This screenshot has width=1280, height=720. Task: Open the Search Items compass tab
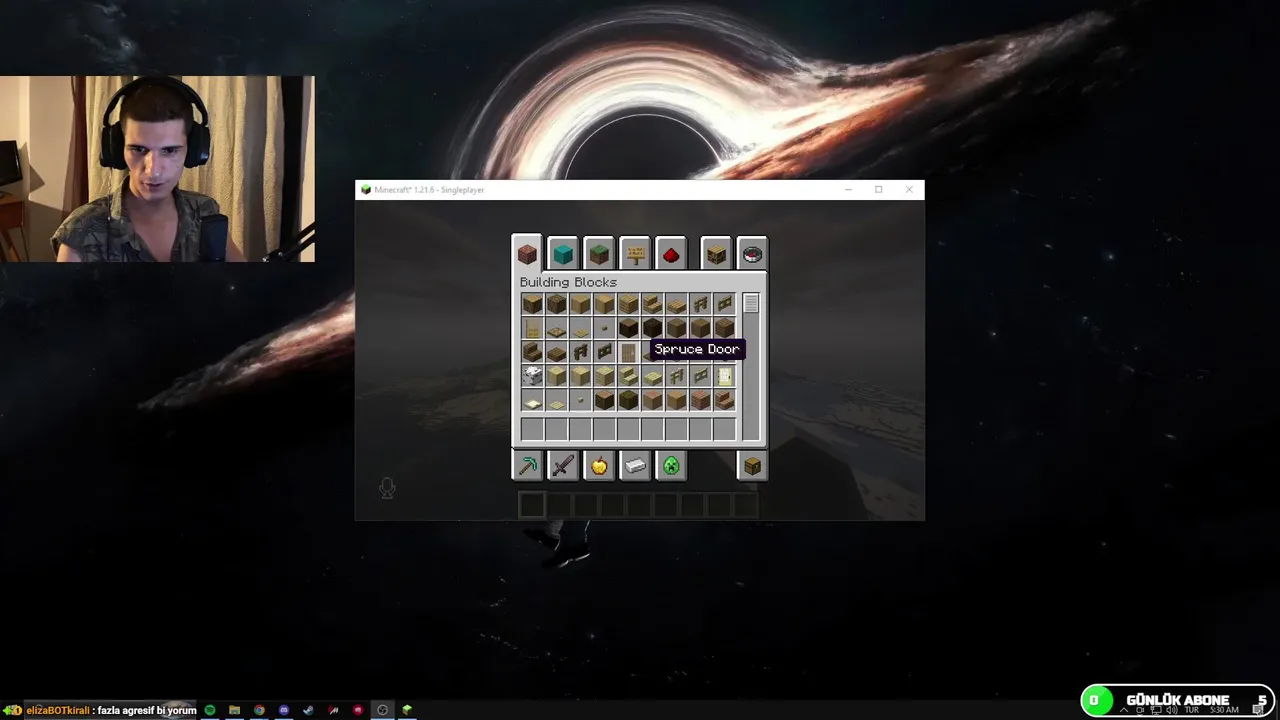pos(752,254)
